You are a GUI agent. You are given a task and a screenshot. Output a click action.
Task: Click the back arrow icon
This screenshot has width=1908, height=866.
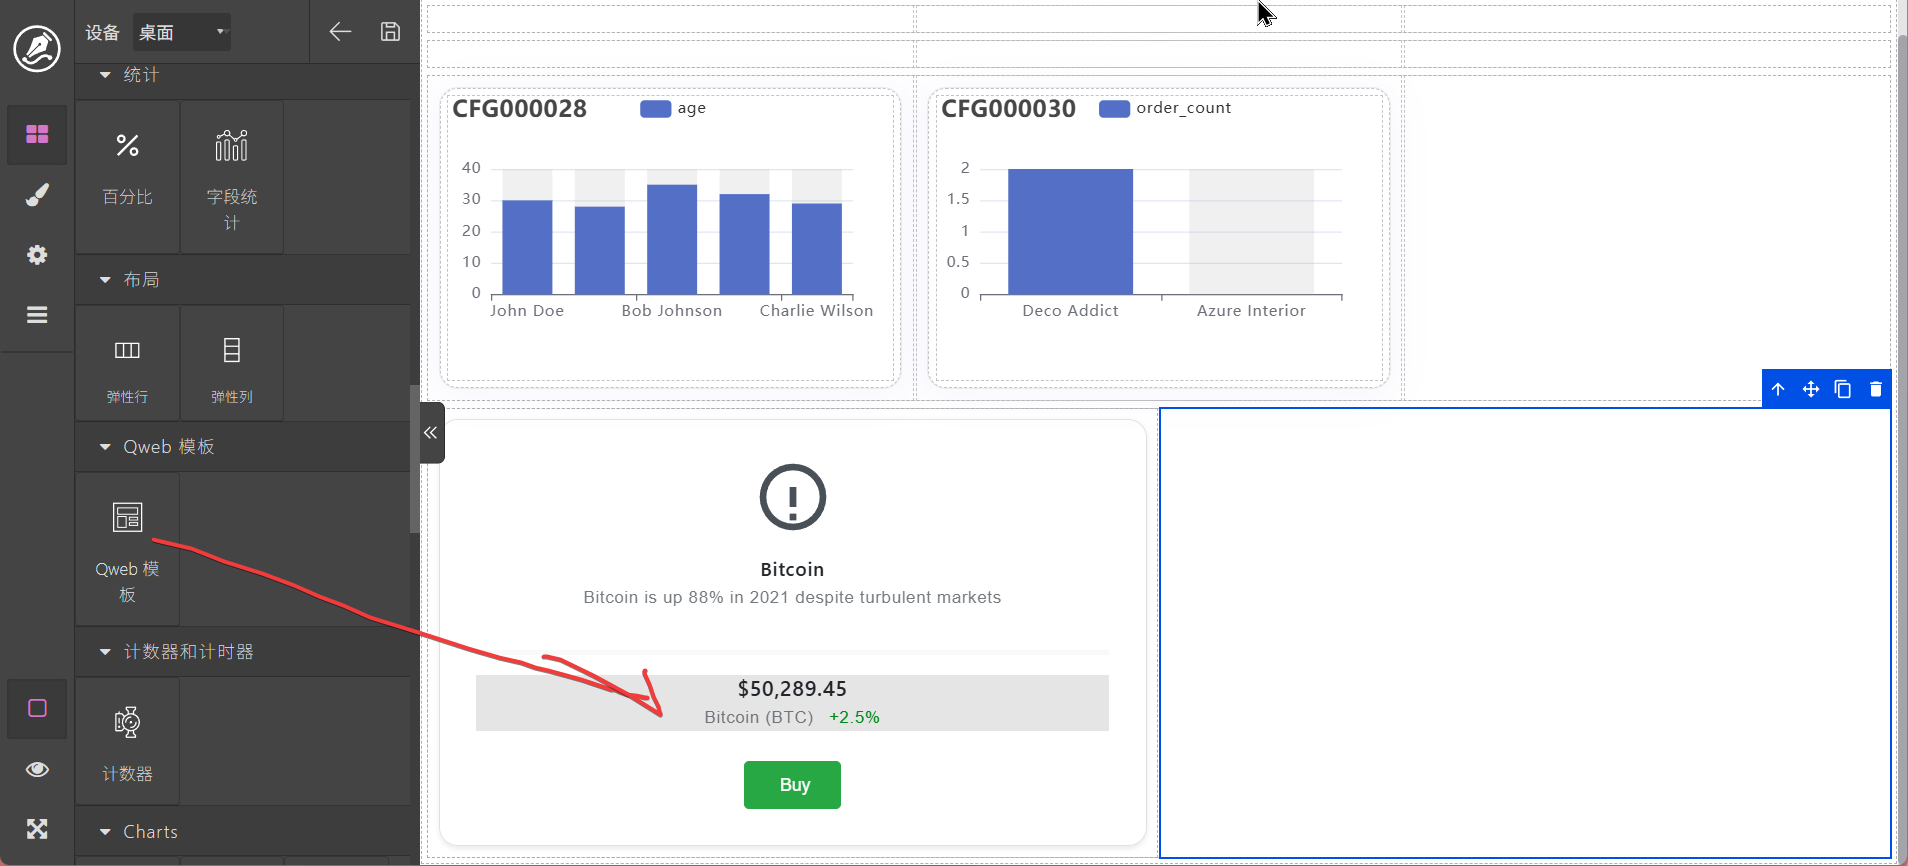[340, 32]
